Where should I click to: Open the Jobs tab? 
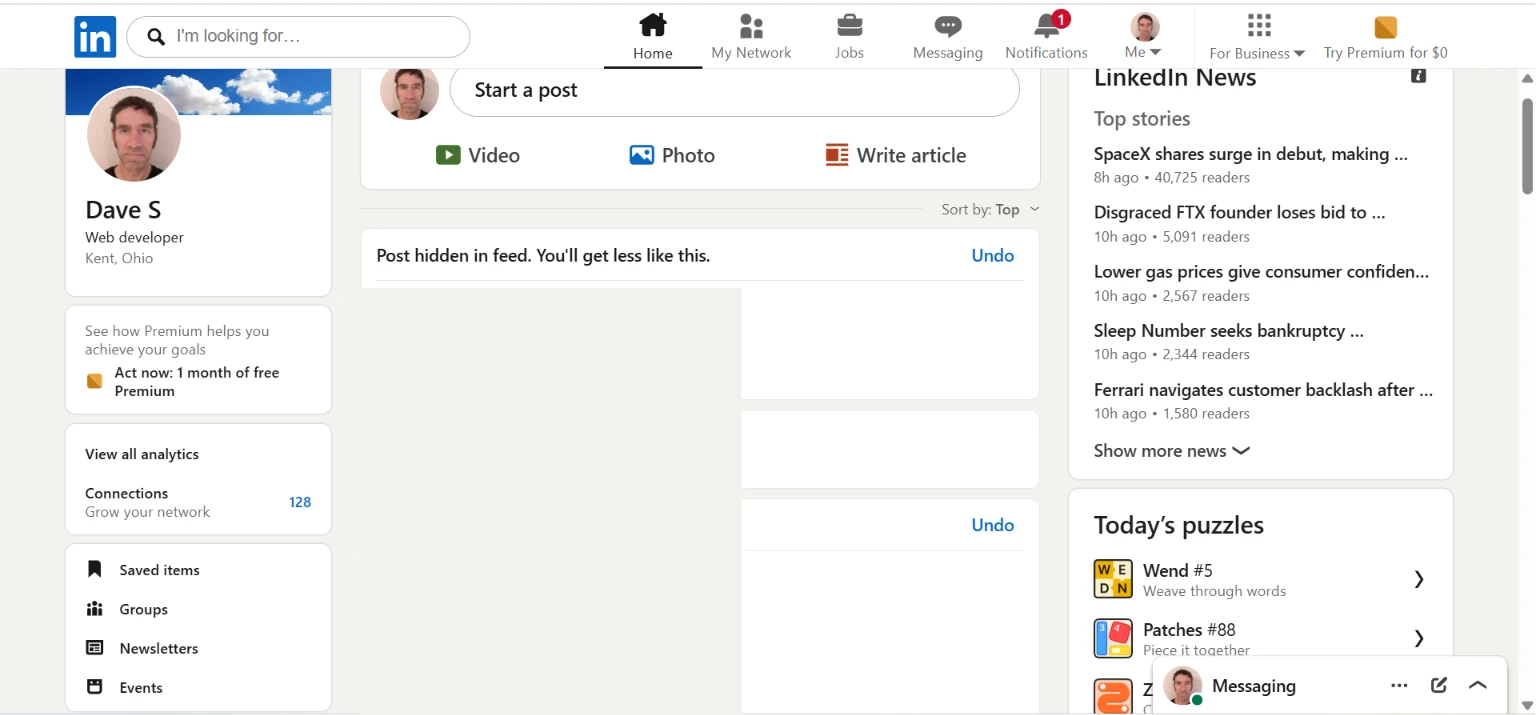pyautogui.click(x=849, y=37)
